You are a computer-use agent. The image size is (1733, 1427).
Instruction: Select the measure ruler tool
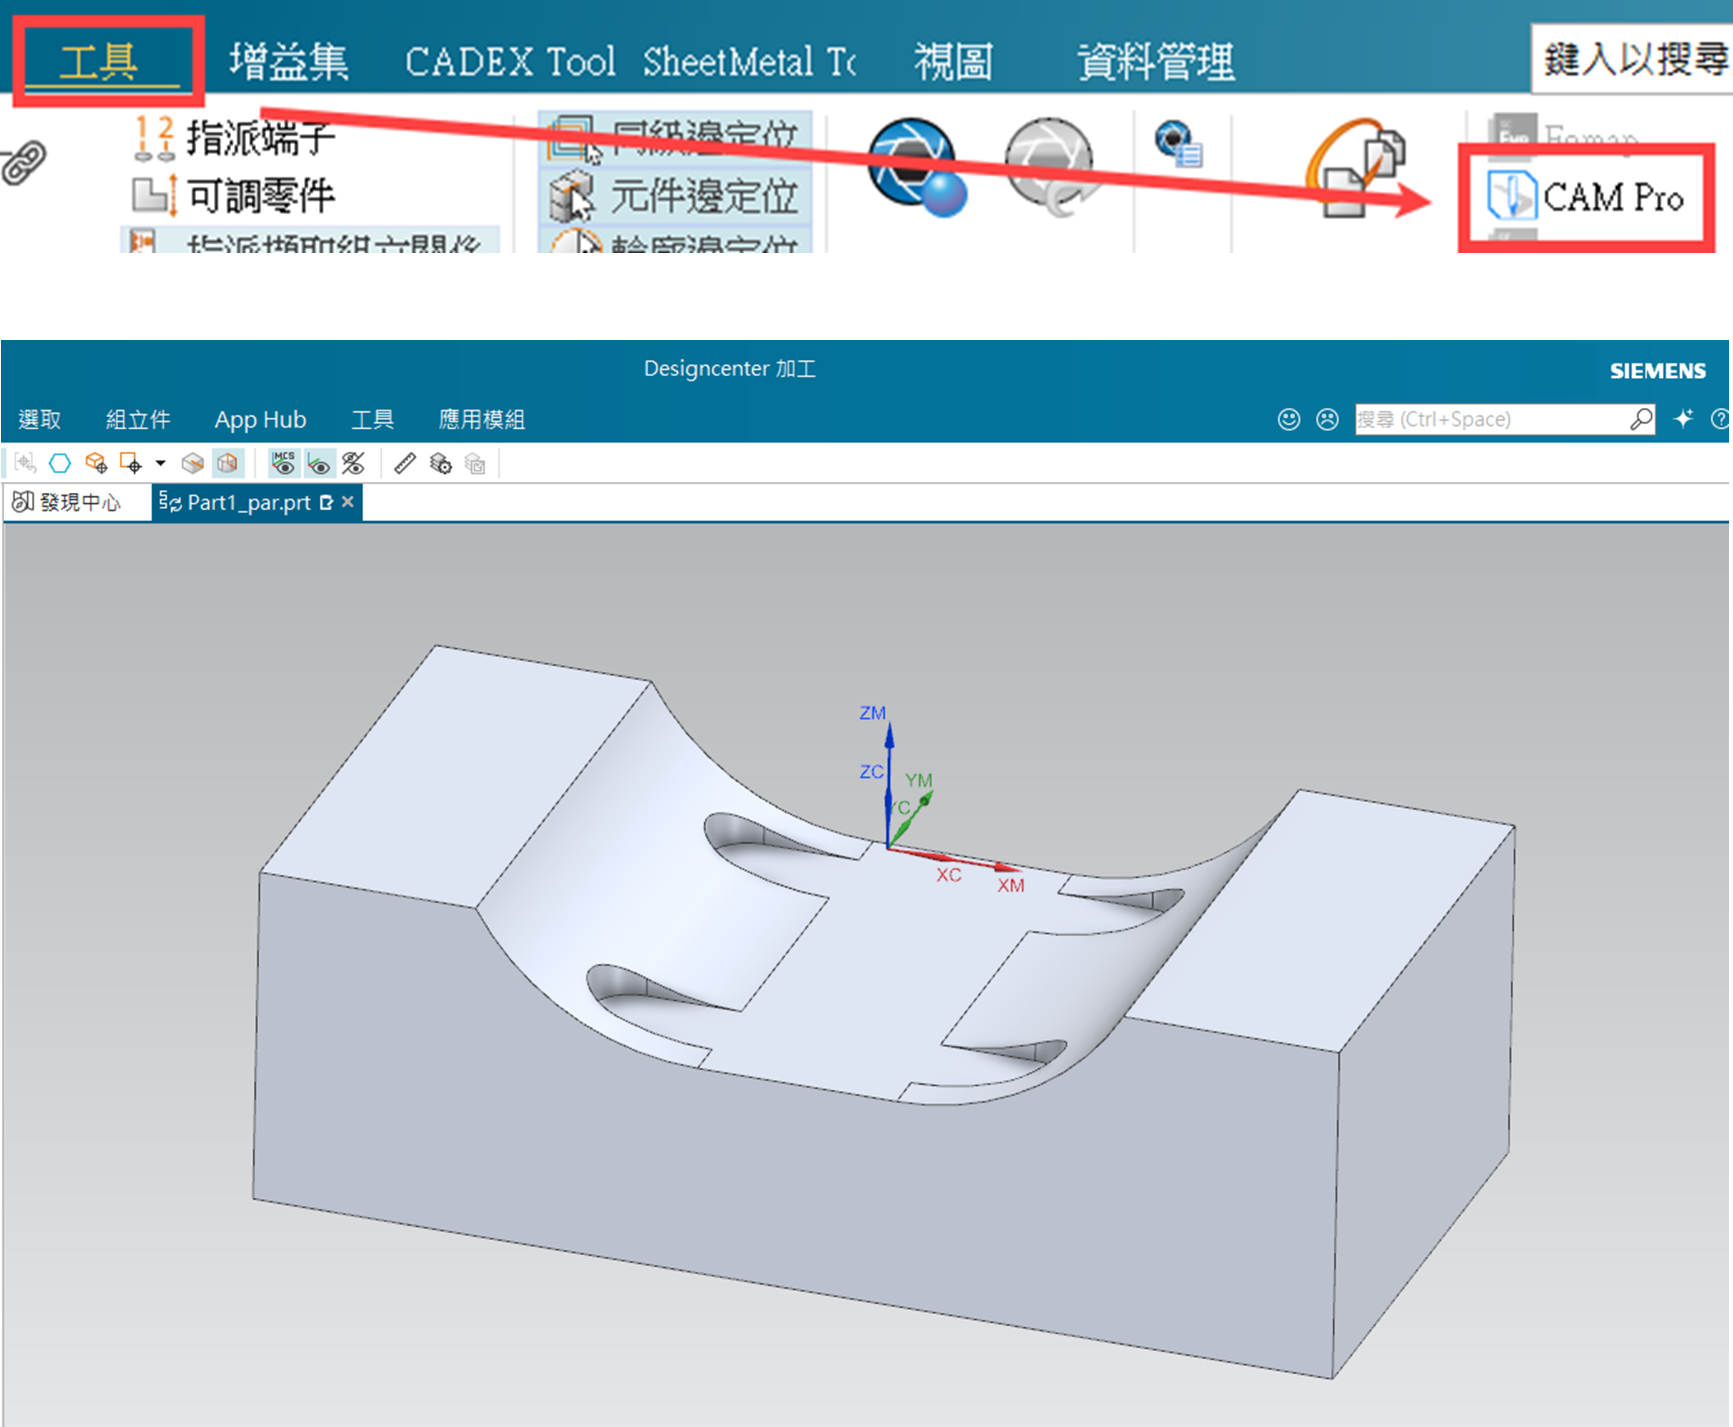[x=404, y=463]
